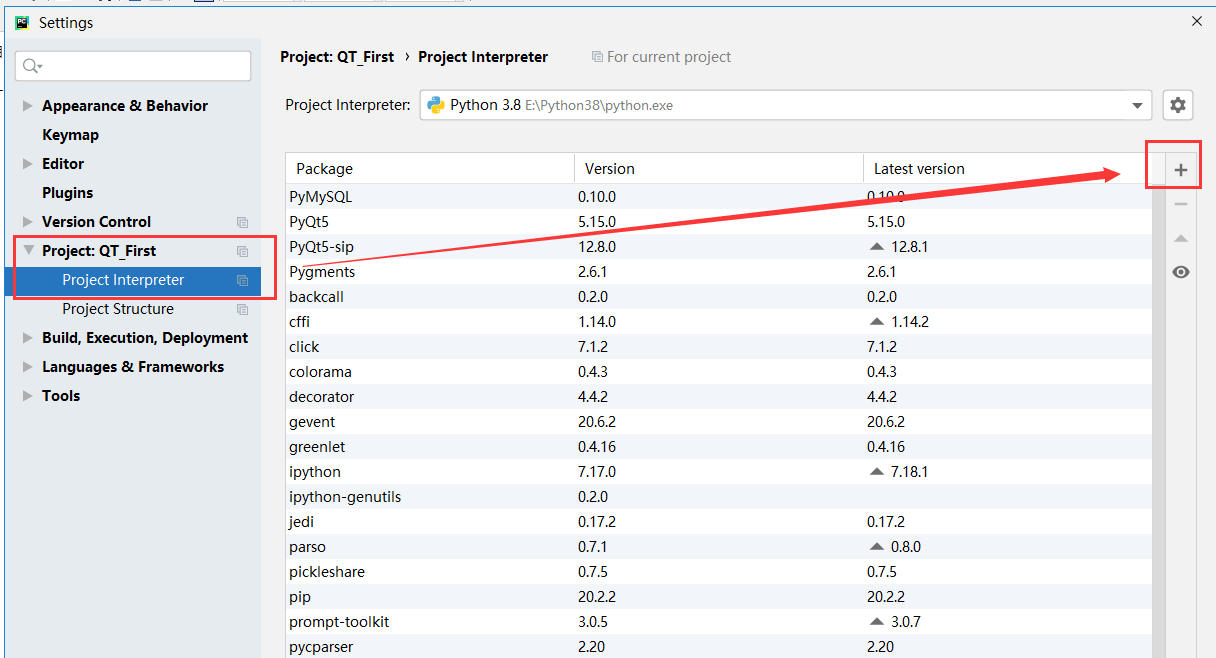Select the jedi package row
Viewport: 1216px width, 658px height.
pyautogui.click(x=718, y=522)
